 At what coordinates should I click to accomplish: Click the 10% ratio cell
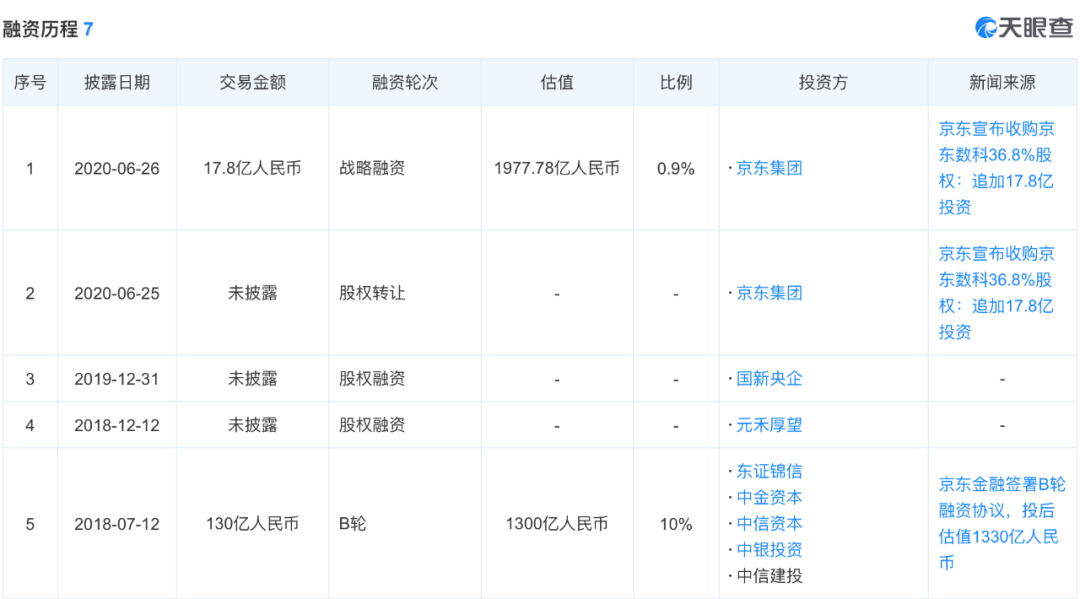(x=676, y=525)
